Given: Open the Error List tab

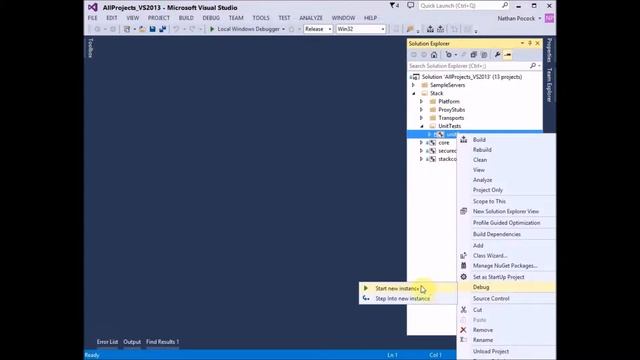Looking at the screenshot, I should coord(107,342).
